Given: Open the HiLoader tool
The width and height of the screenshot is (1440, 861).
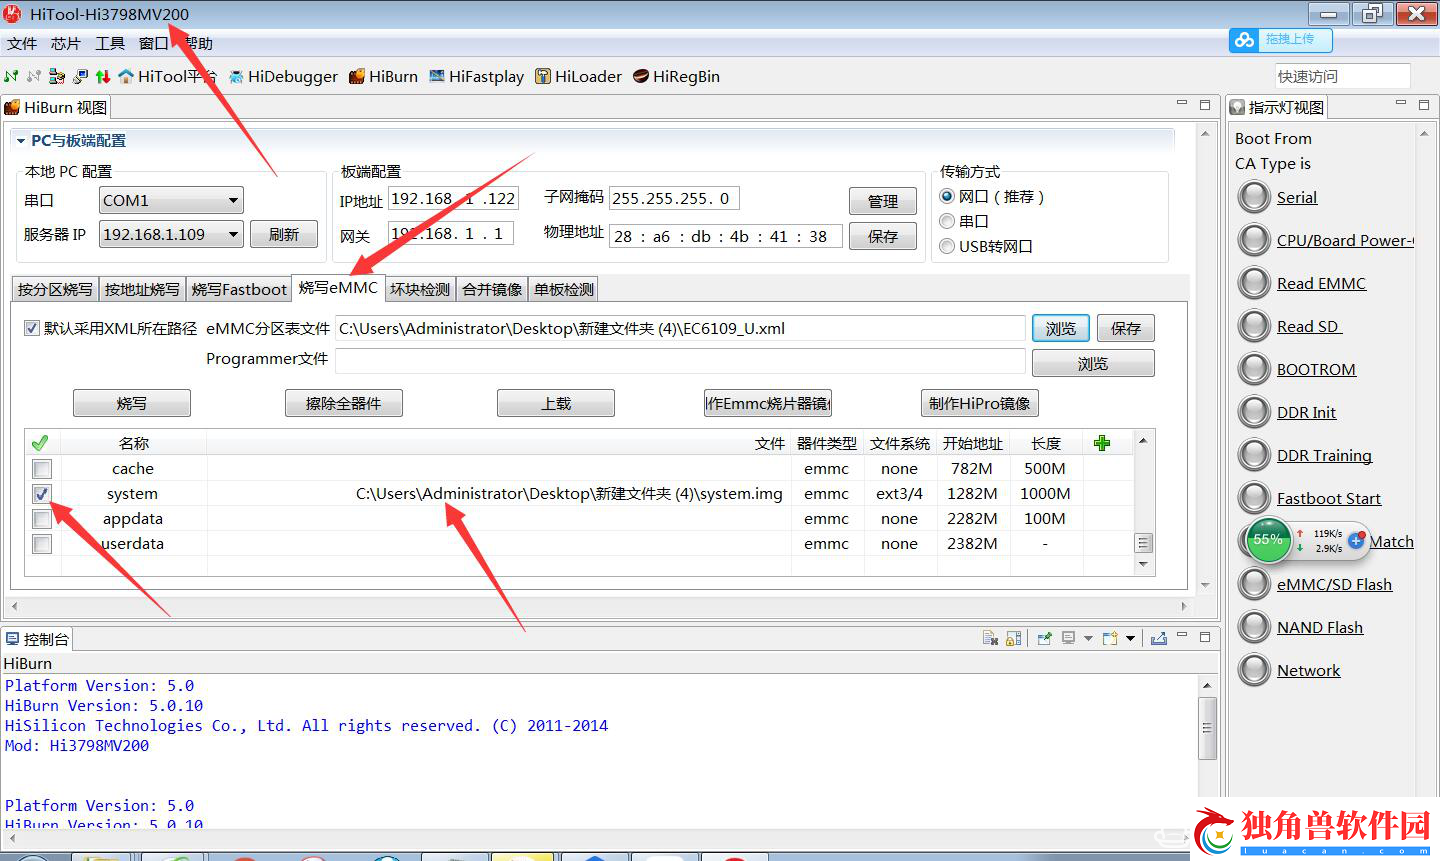Looking at the screenshot, I should point(578,76).
